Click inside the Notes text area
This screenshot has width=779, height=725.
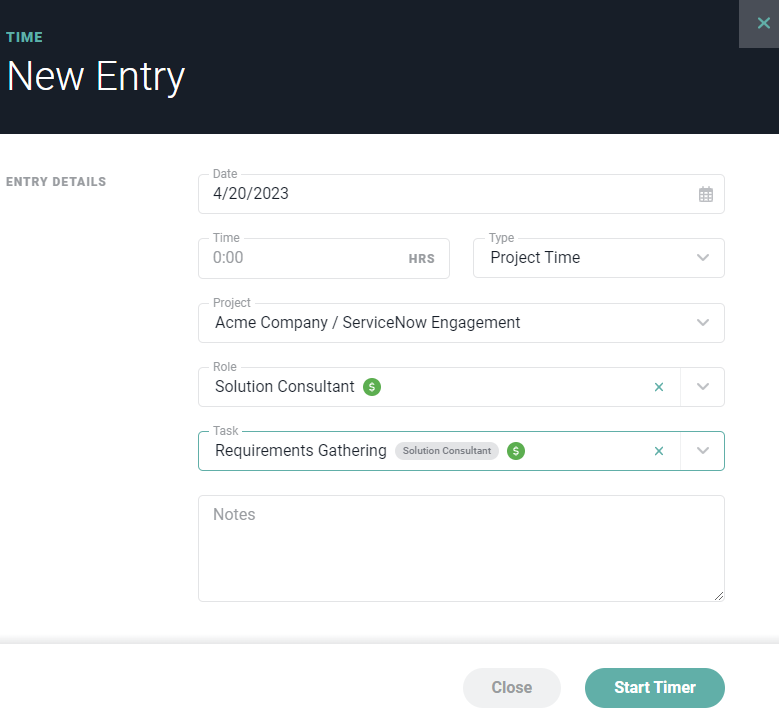[x=461, y=549]
